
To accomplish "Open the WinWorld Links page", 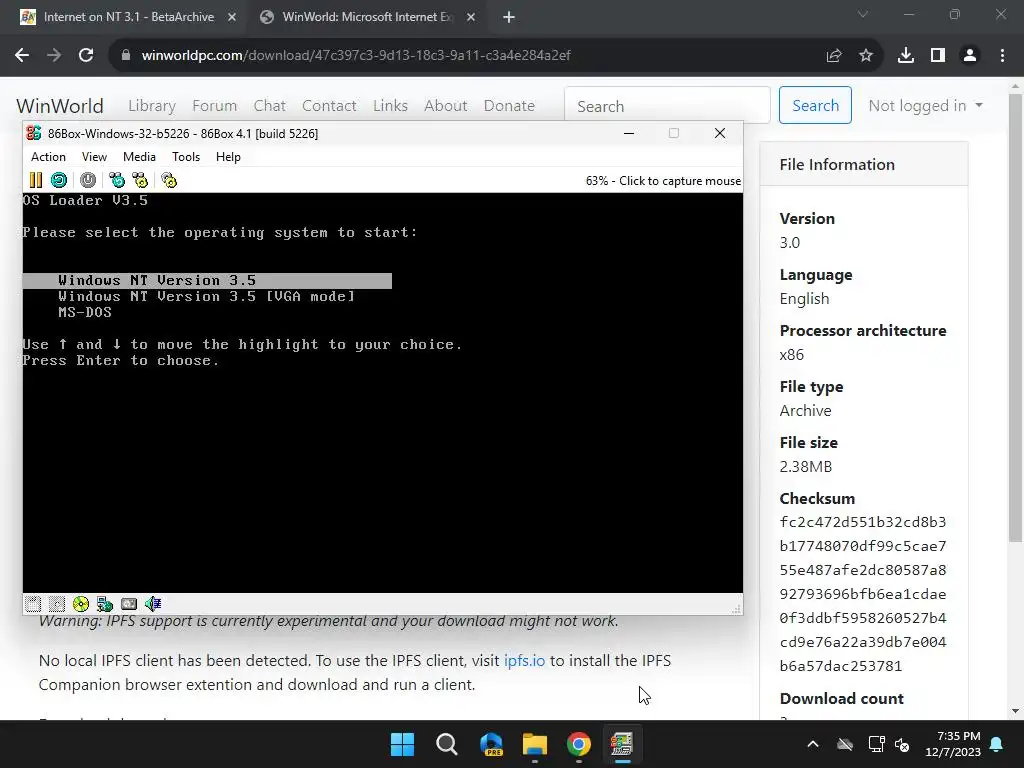I will 391,106.
